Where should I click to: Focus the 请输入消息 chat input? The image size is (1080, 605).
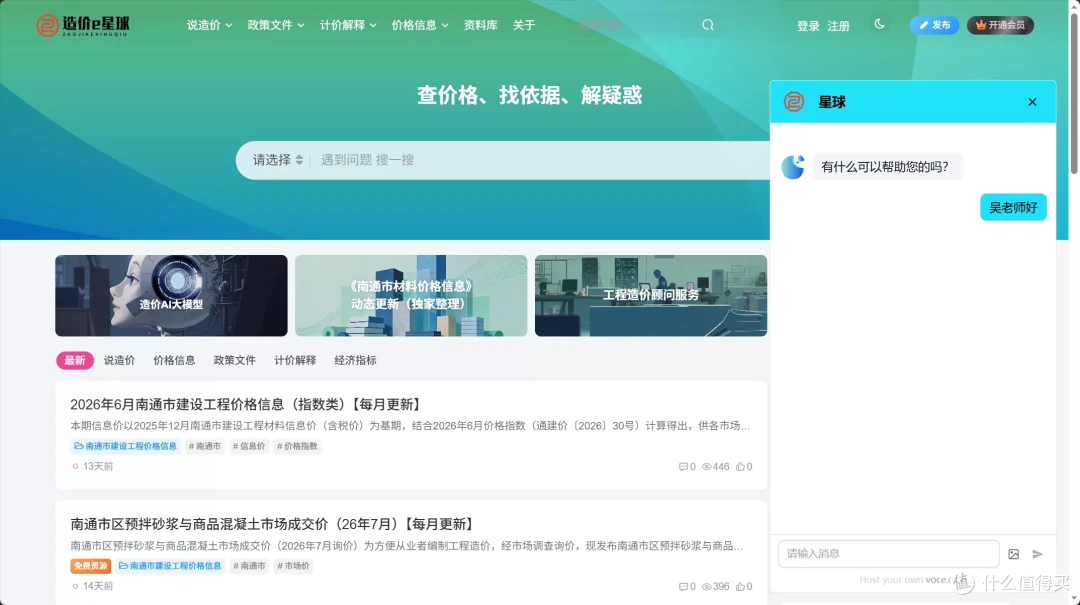click(x=888, y=553)
